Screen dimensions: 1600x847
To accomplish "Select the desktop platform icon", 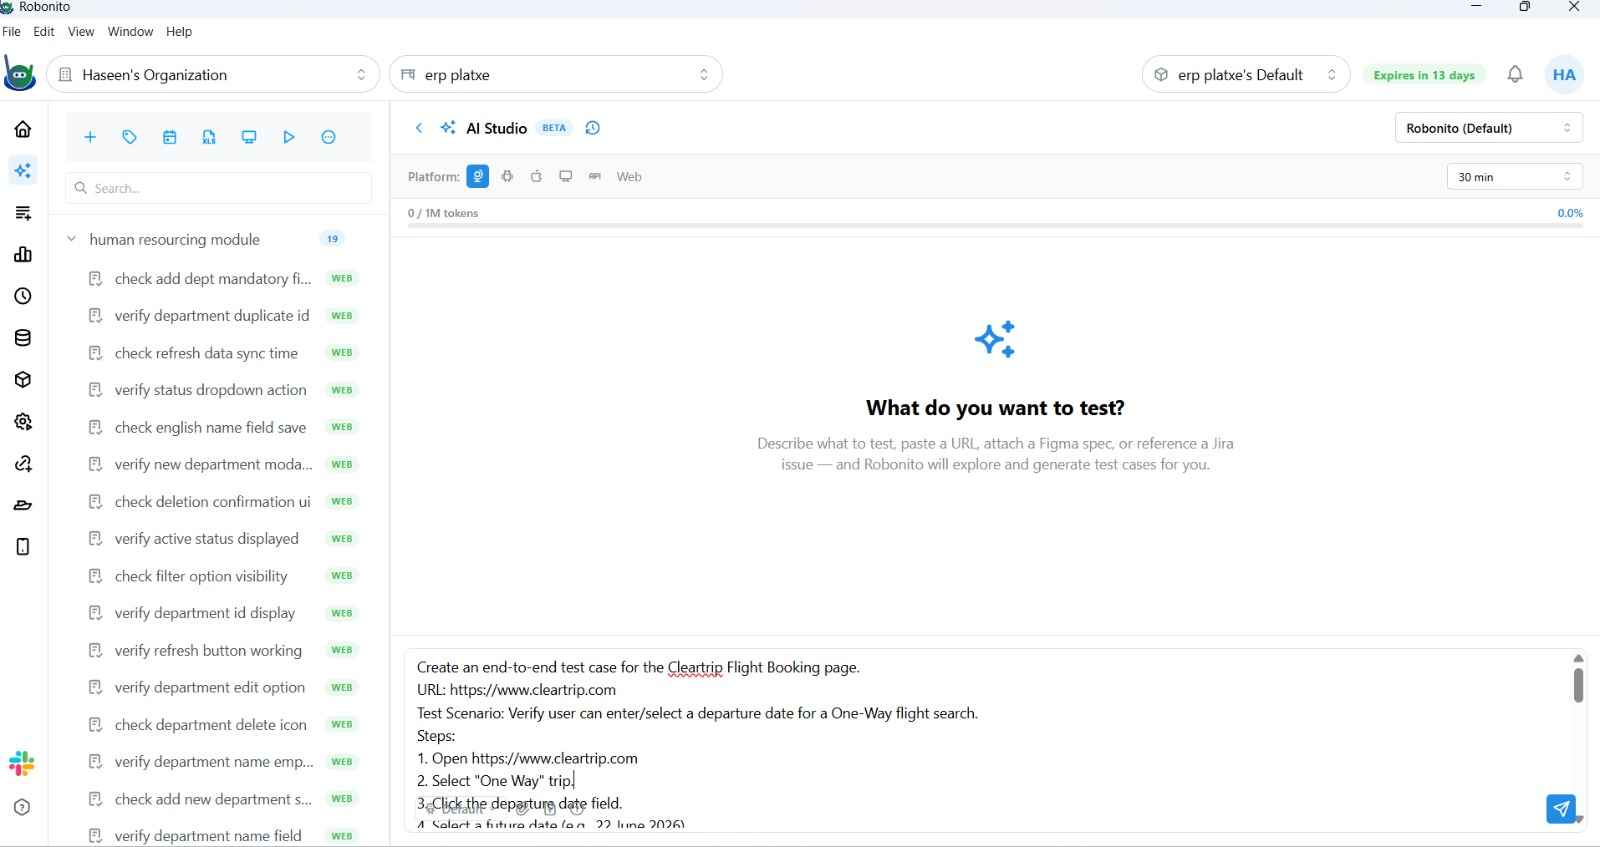I will [x=566, y=177].
